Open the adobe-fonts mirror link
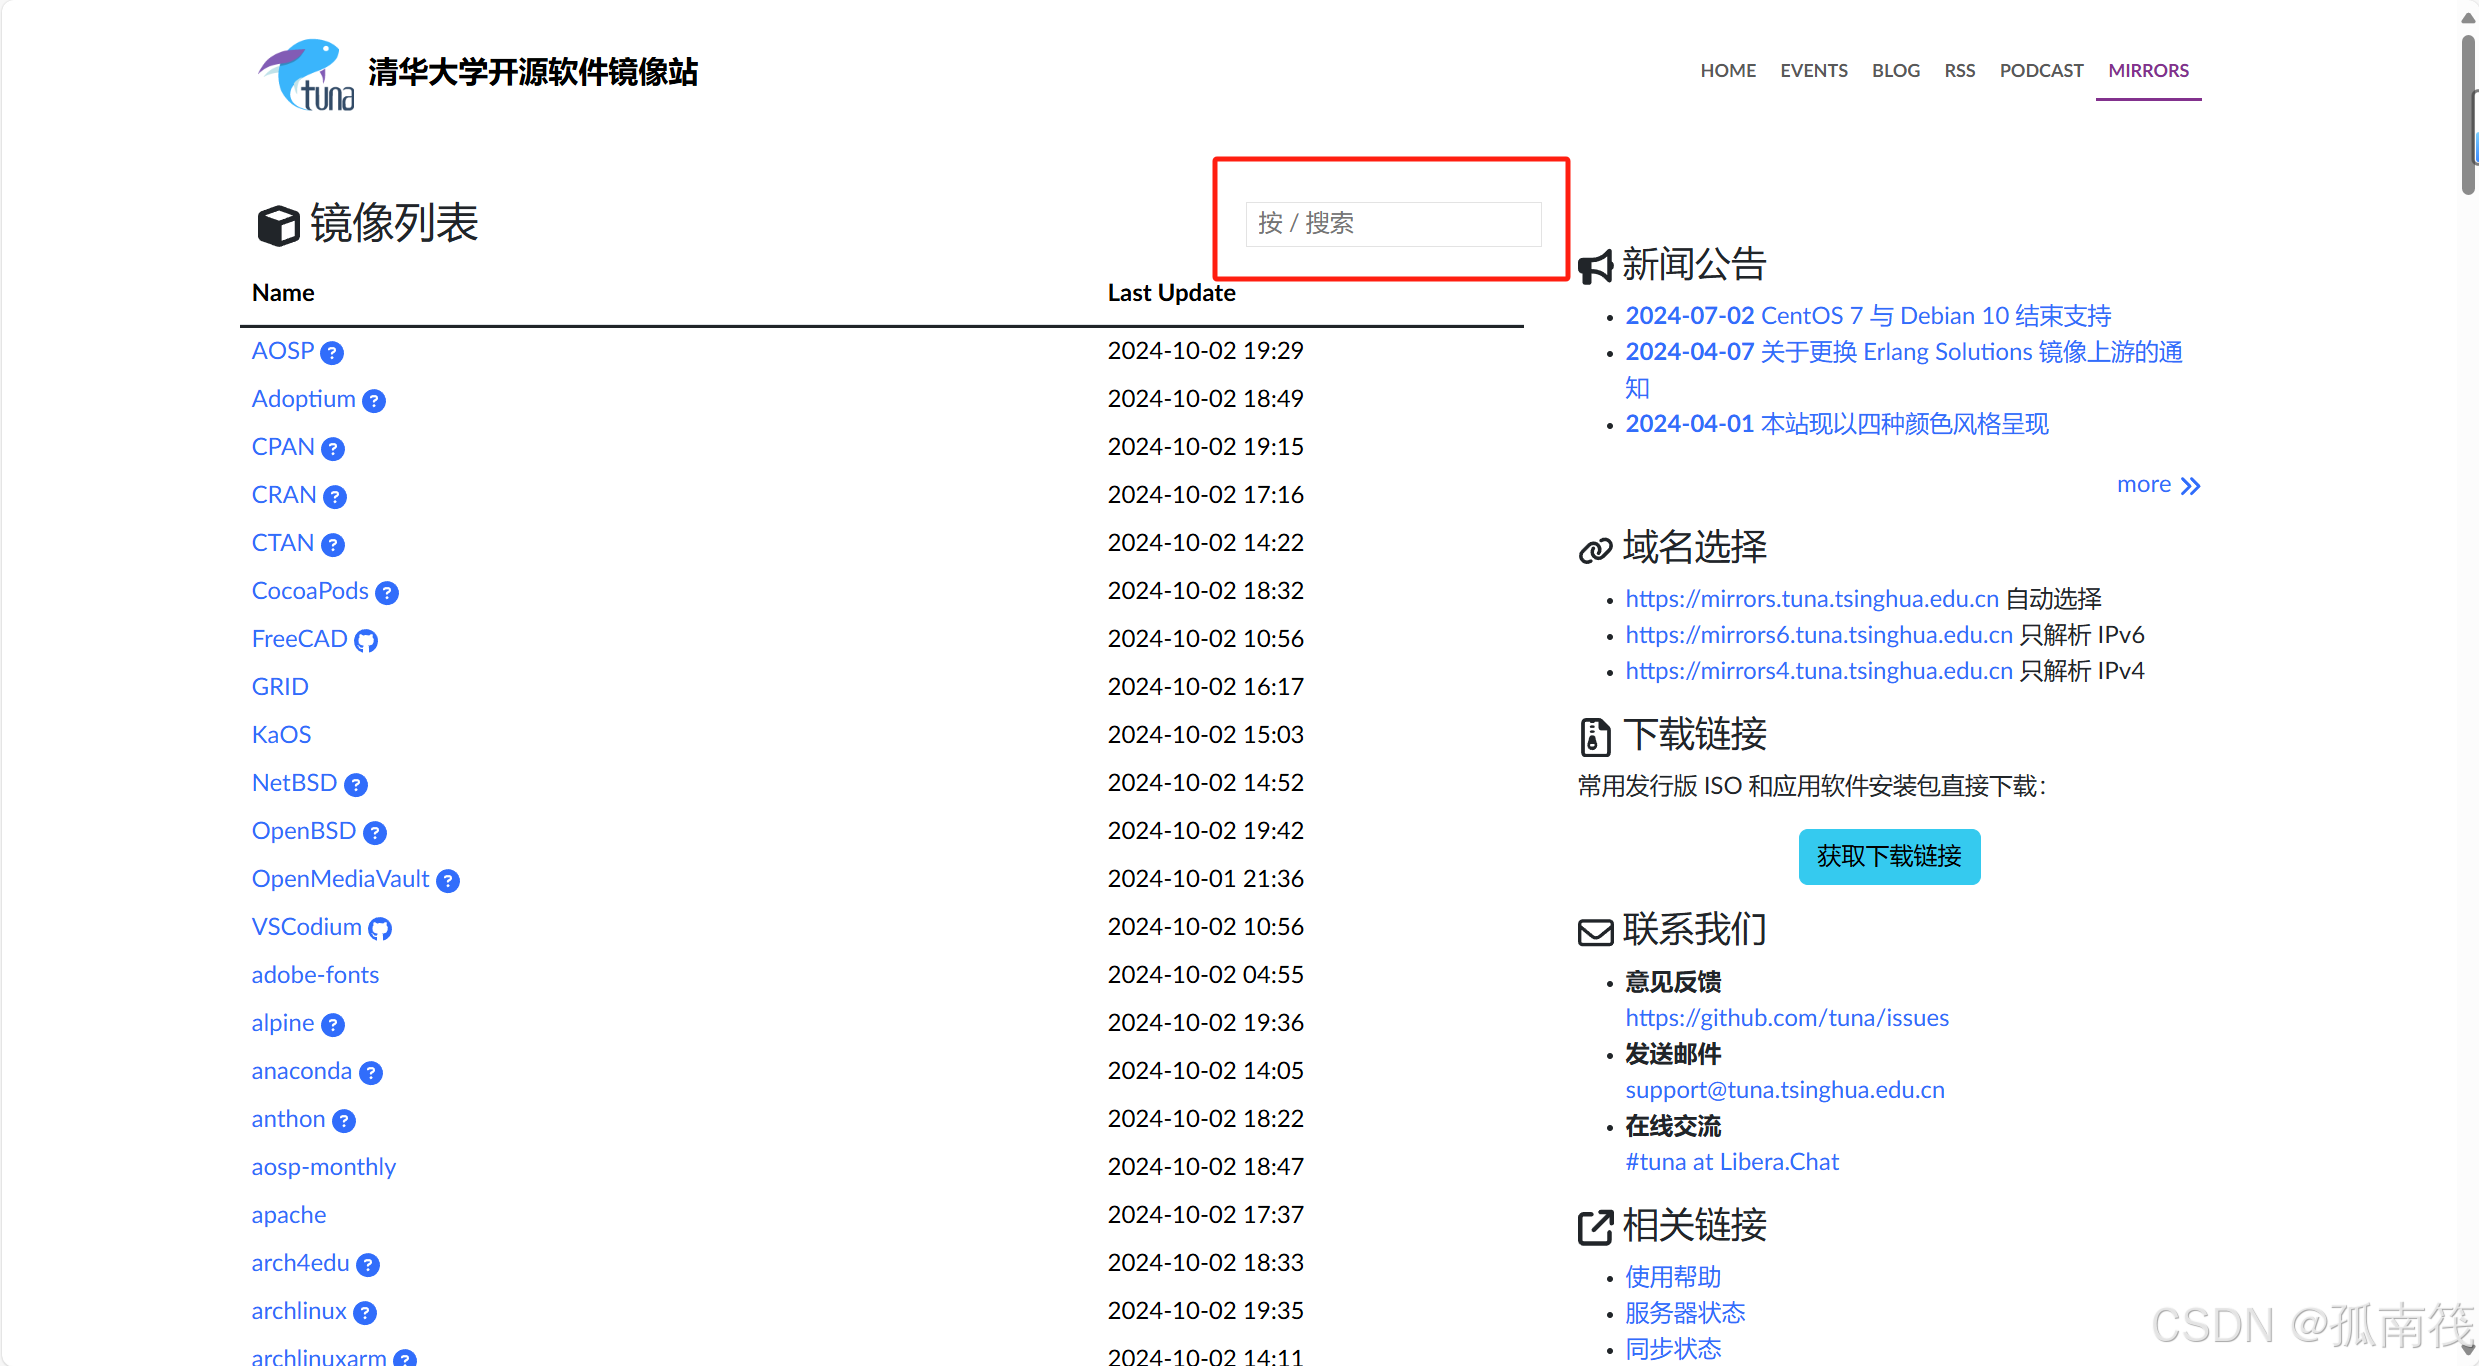Viewport: 2479px width, 1366px height. pos(315,975)
